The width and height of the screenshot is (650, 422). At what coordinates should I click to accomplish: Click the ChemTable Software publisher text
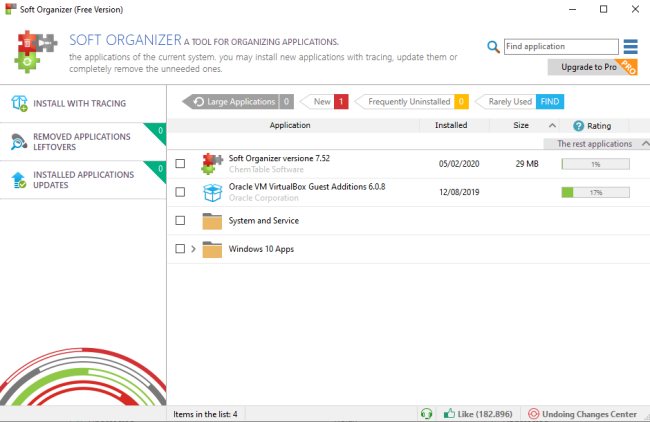coord(266,169)
